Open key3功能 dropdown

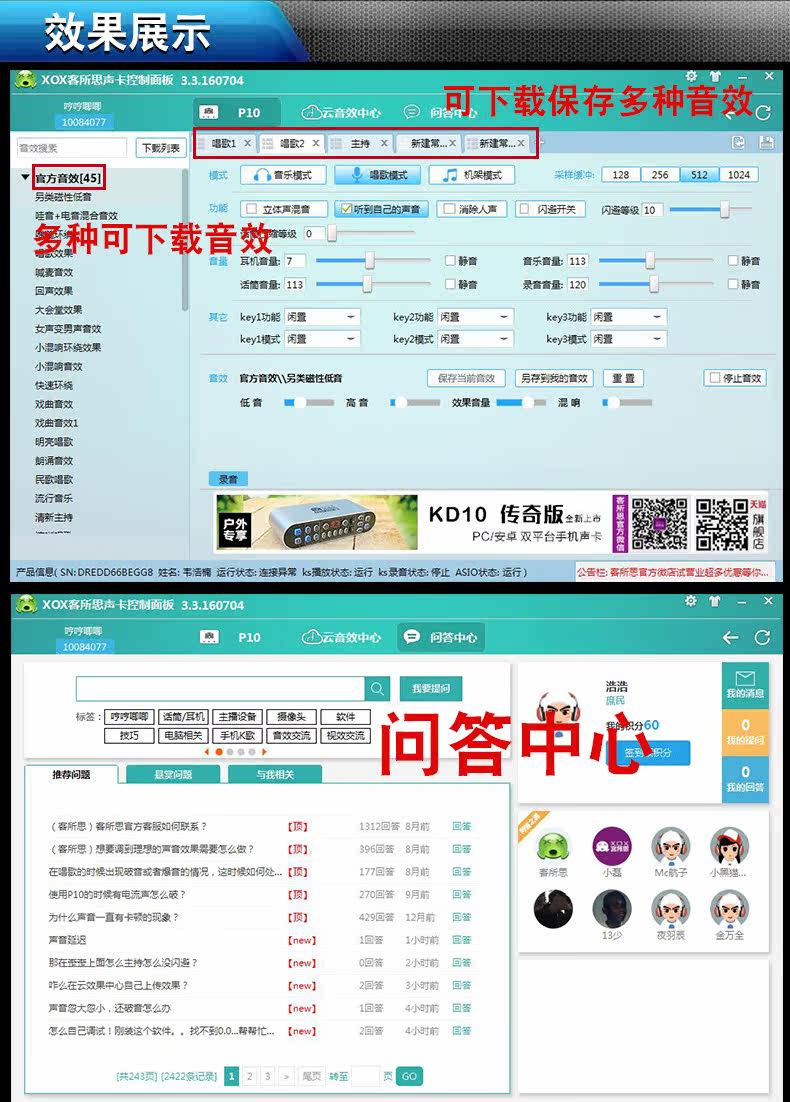[628, 317]
